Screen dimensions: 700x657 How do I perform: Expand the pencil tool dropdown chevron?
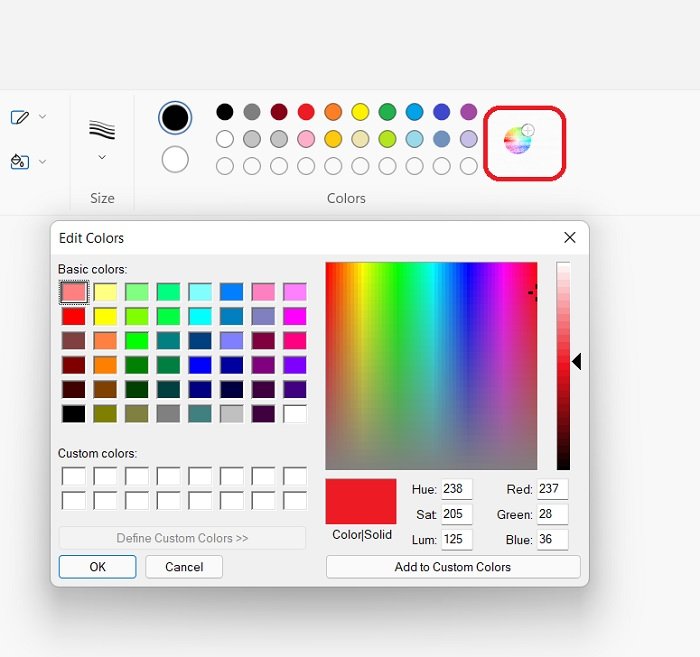point(42,116)
